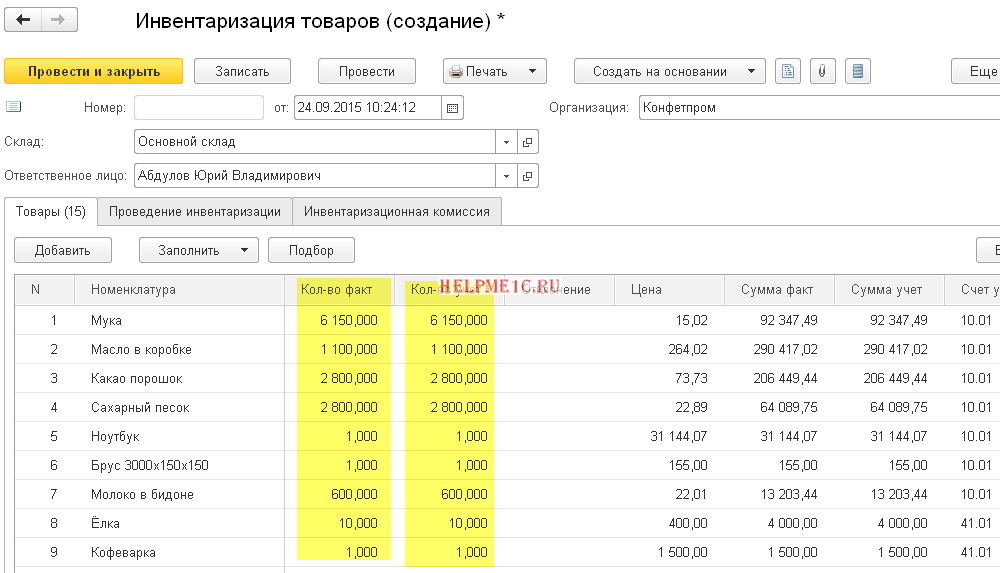Click the paperclip attached files icon
Viewport: 1000px width, 573px height.
pyautogui.click(x=821, y=71)
